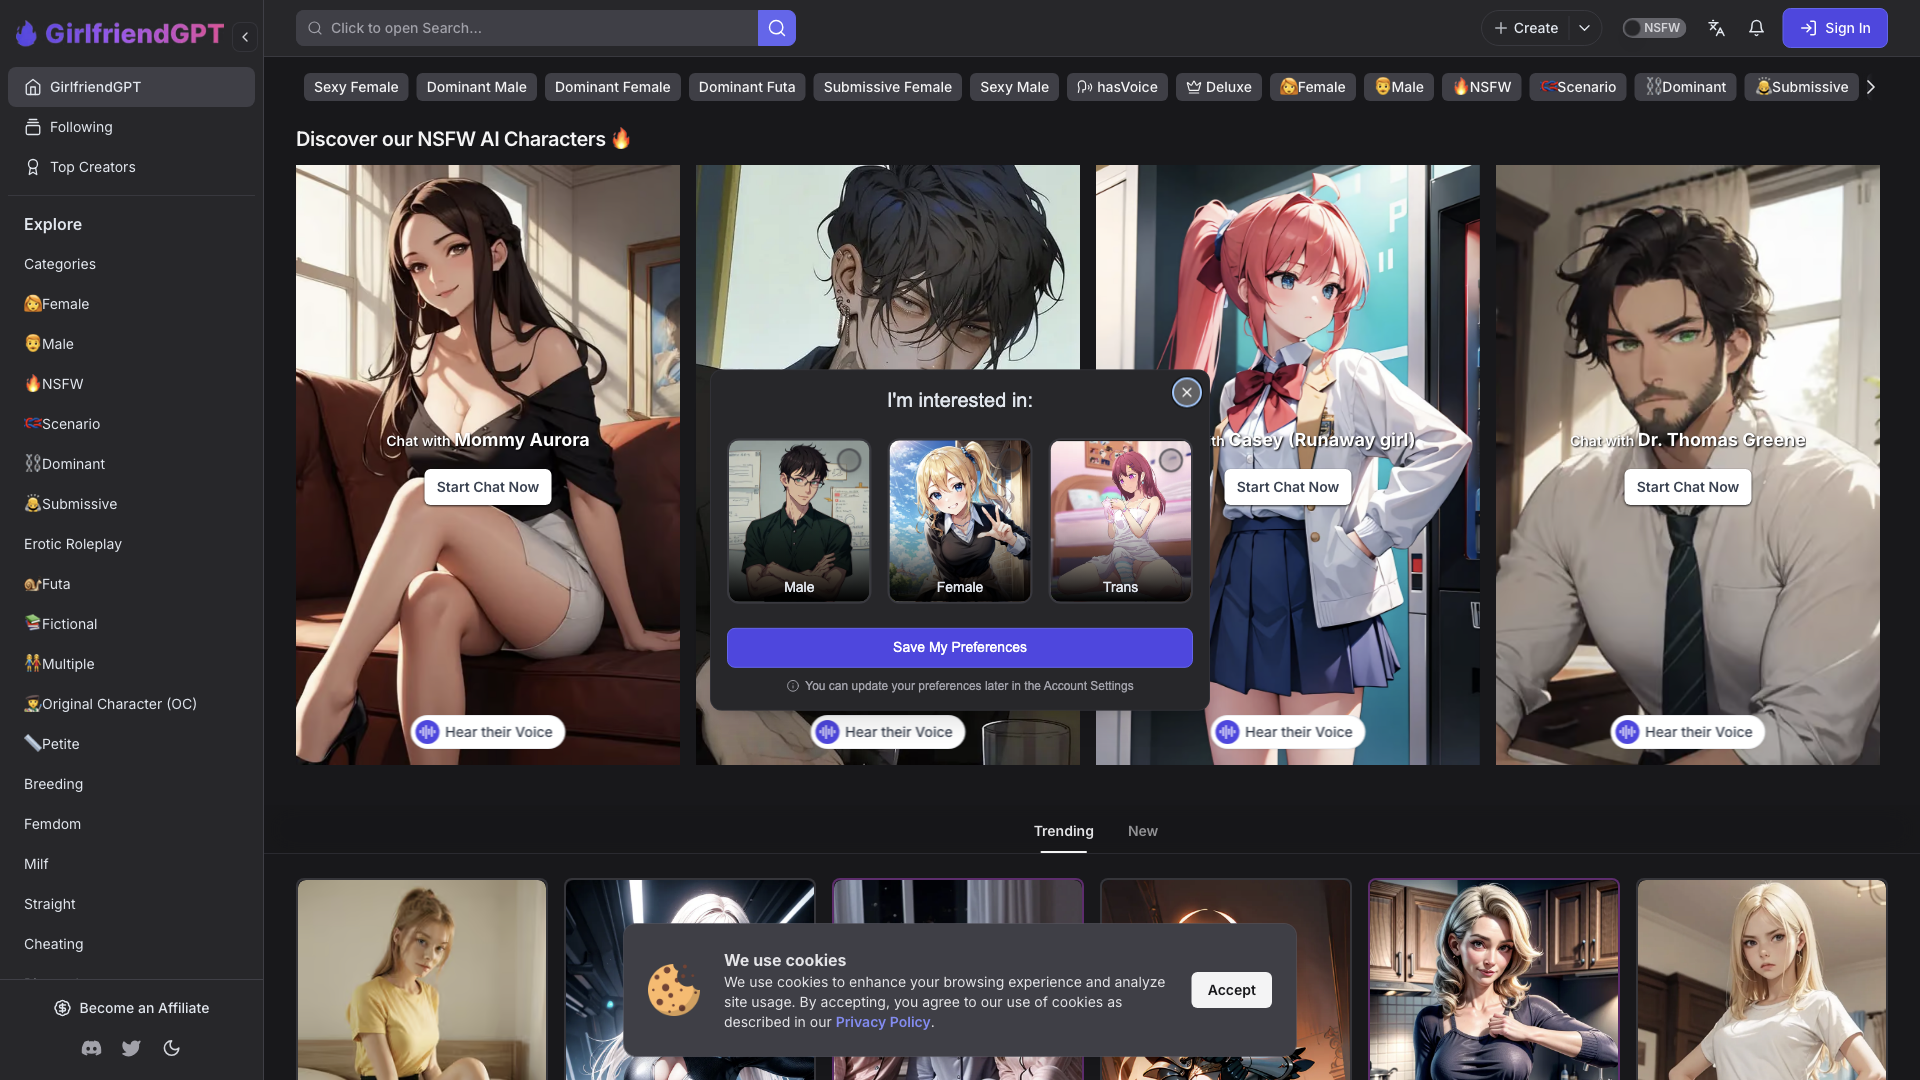Image resolution: width=1920 pixels, height=1080 pixels.
Task: Click Accept on the cookies banner
Action: coord(1230,990)
